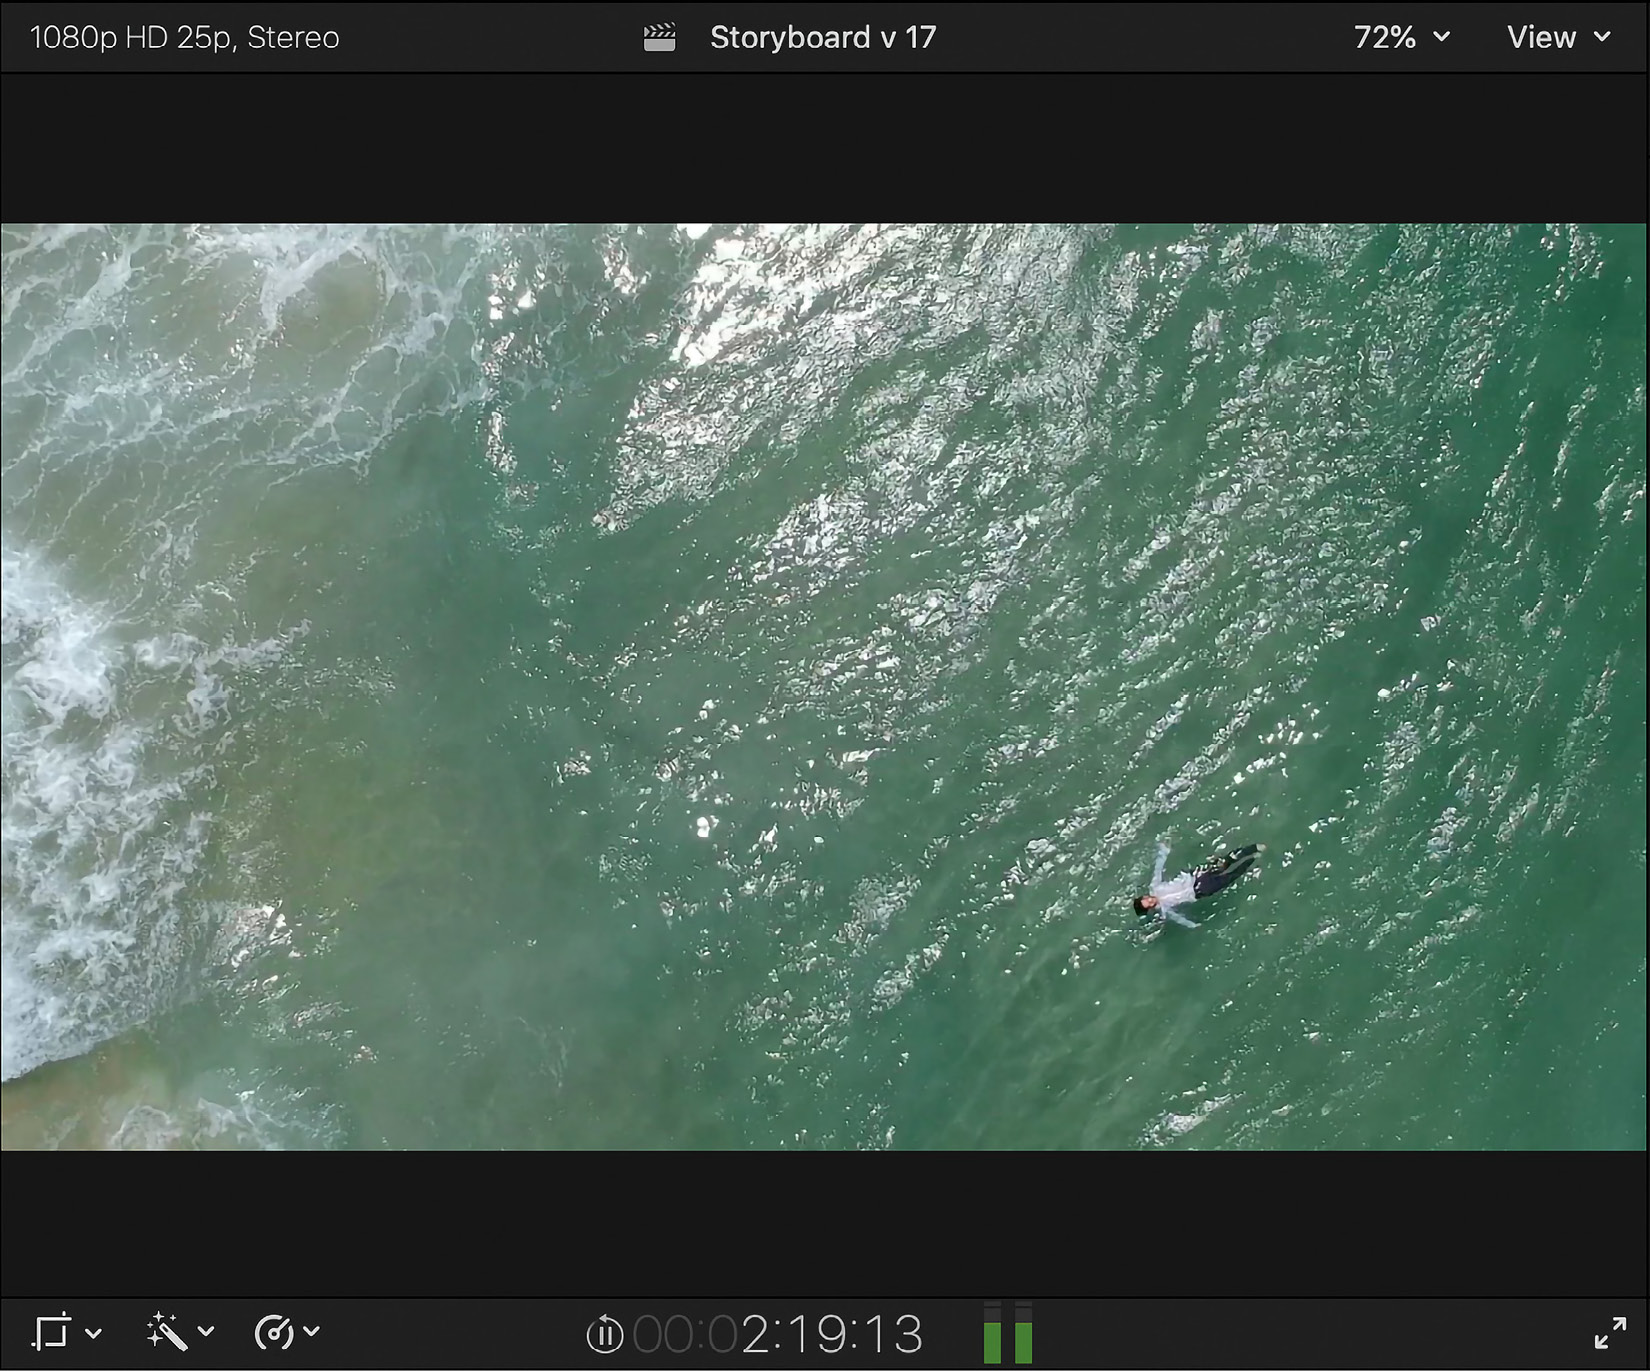Click the 2:19:13 timecode display
1650x1371 pixels.
pyautogui.click(x=778, y=1334)
